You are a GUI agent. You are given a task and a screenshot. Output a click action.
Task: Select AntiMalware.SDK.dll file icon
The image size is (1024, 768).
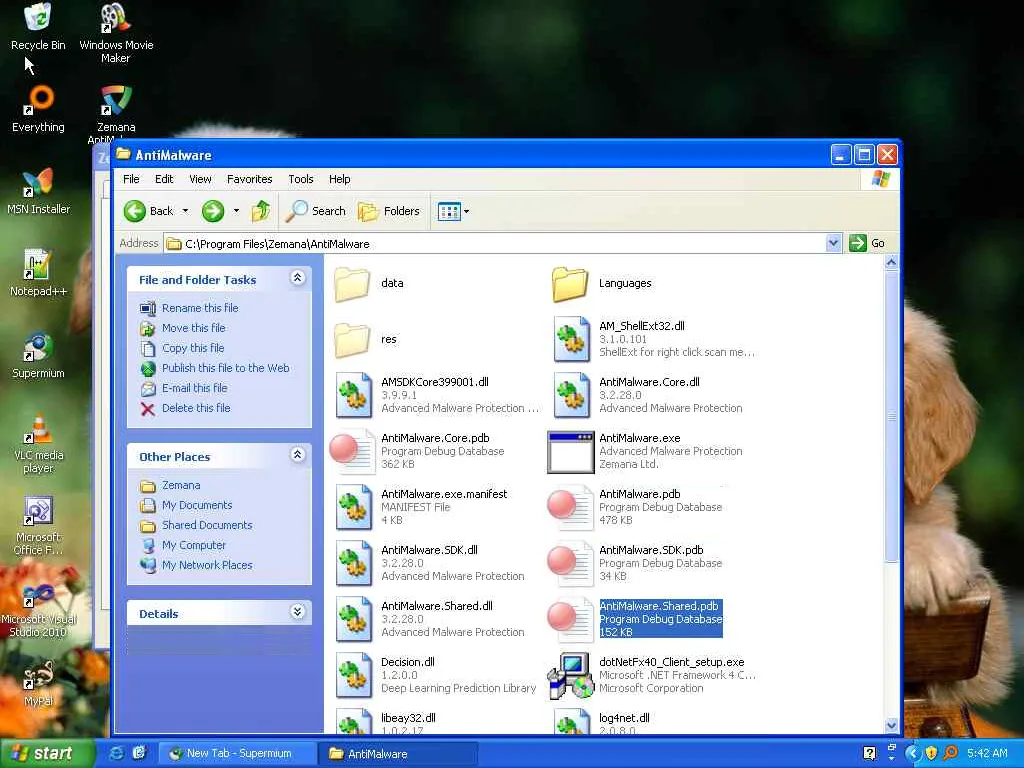(x=353, y=564)
